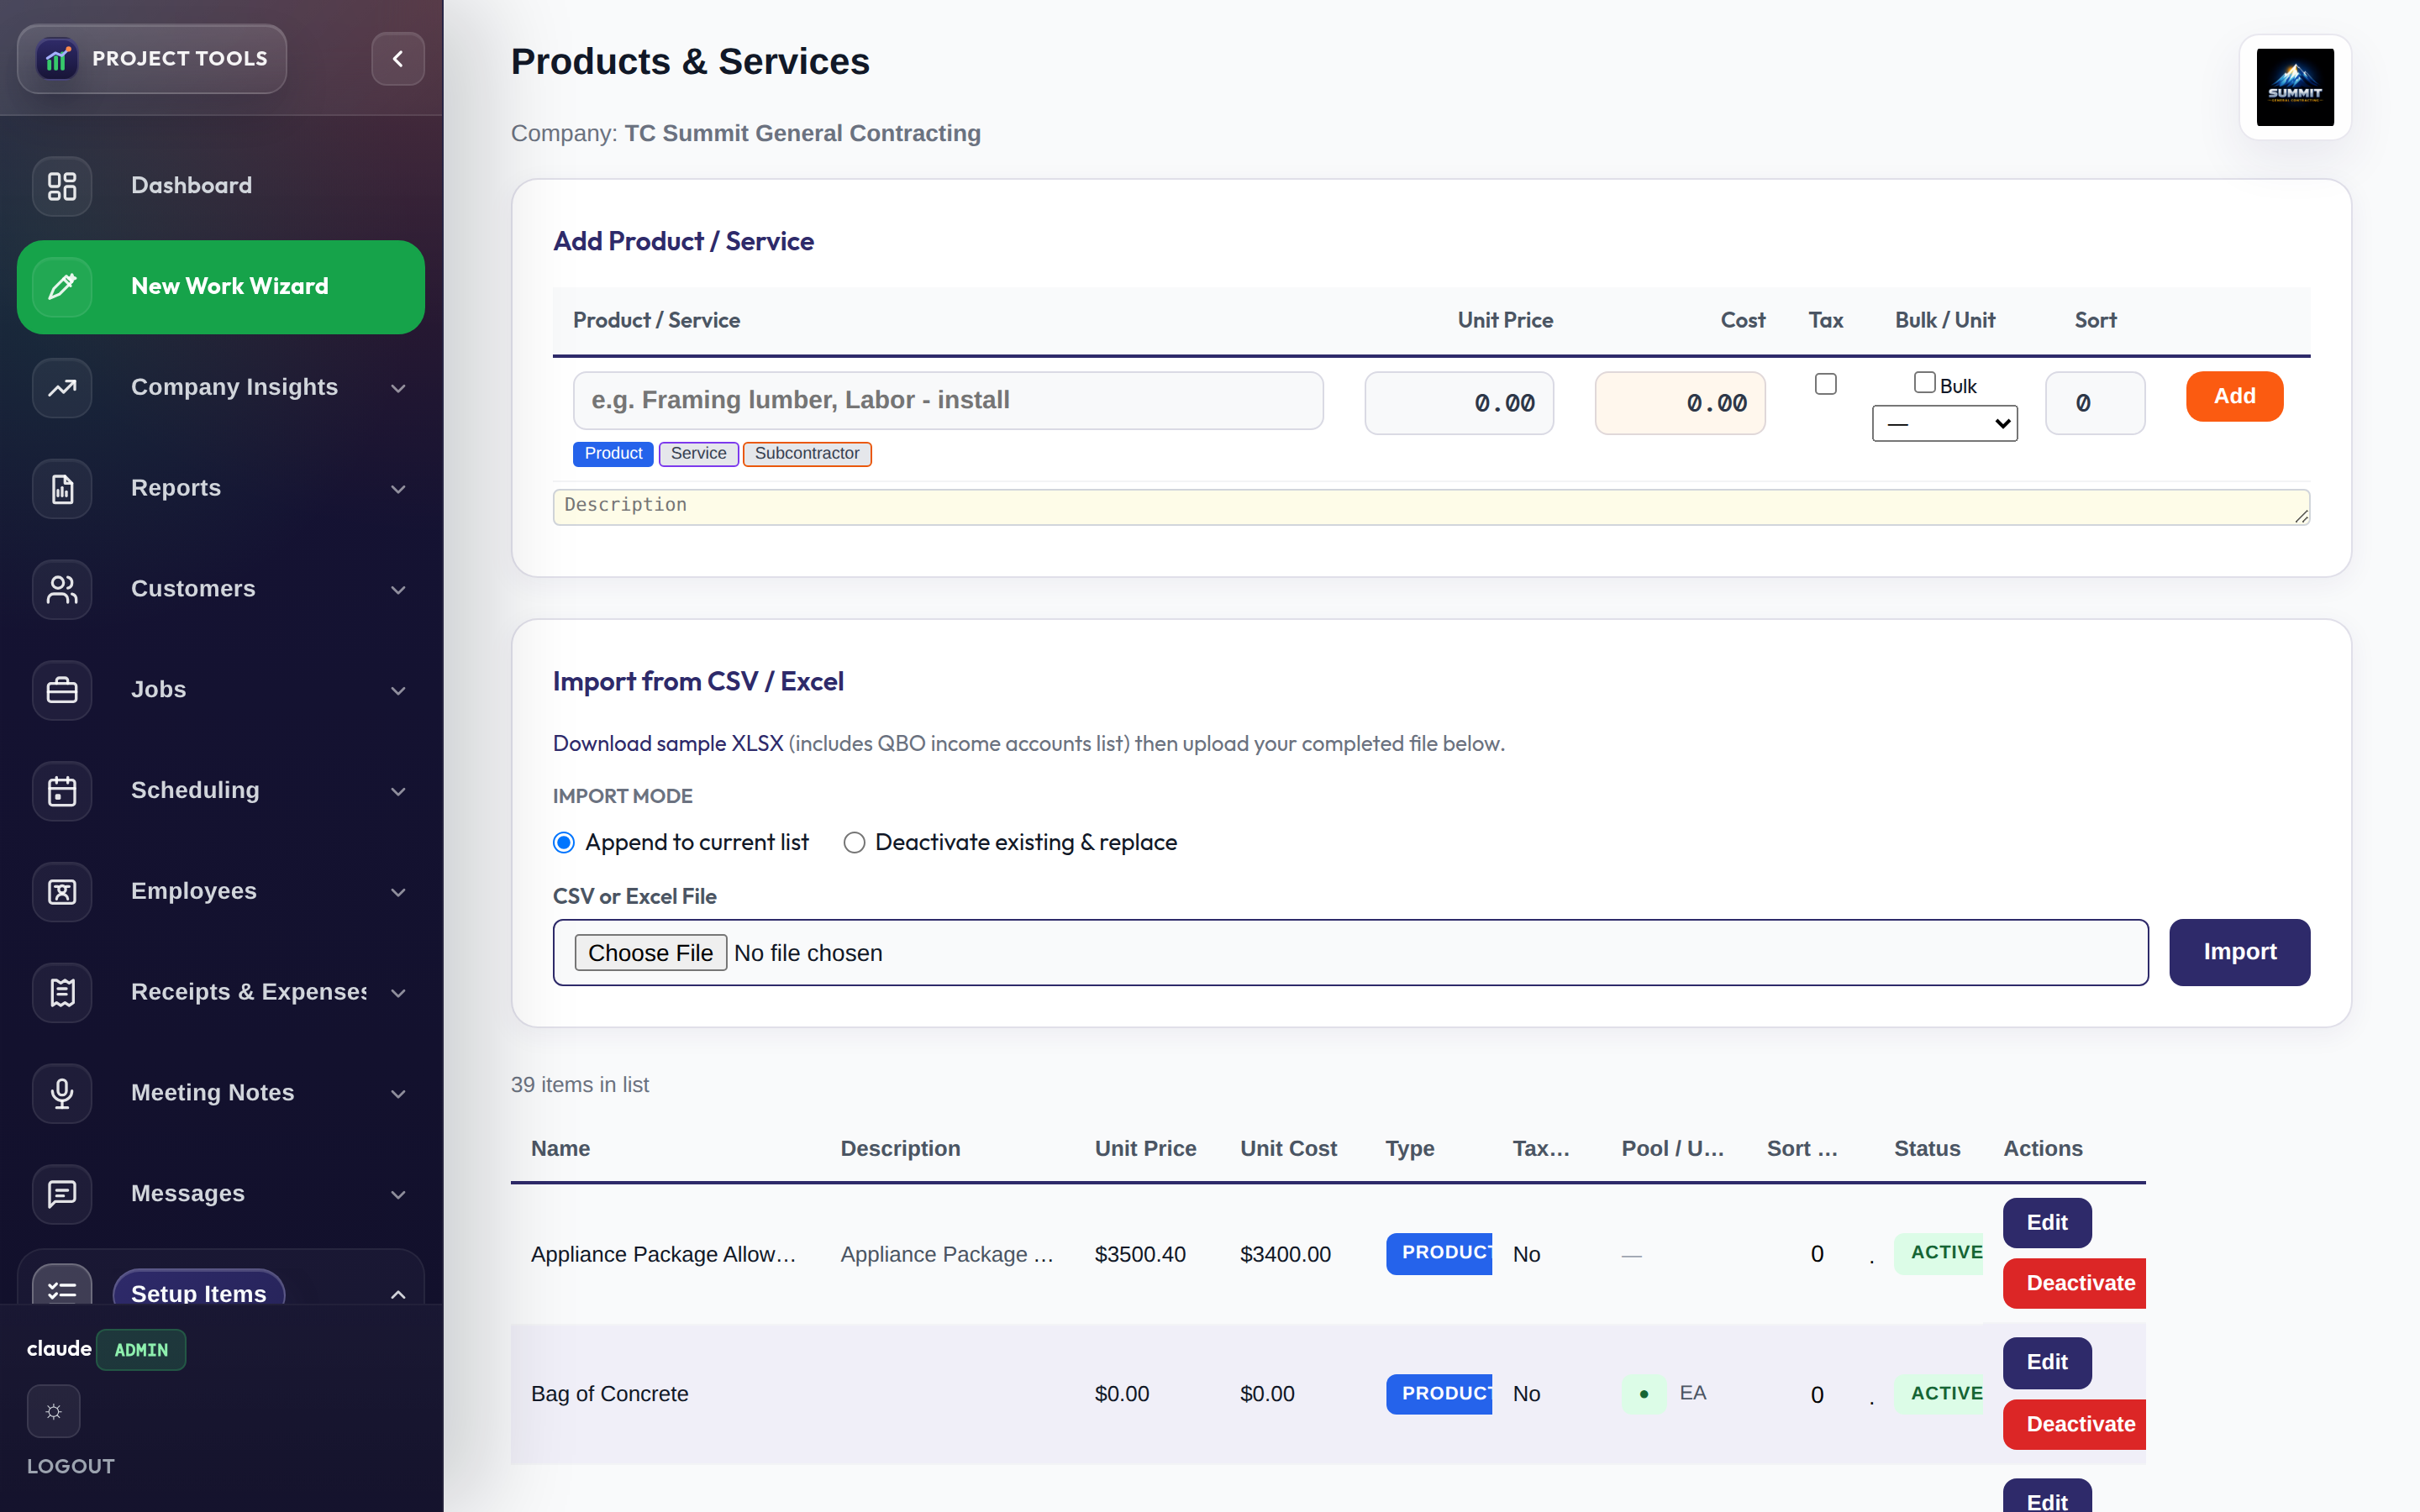
Task: Click the Employees badge icon
Action: click(x=62, y=892)
